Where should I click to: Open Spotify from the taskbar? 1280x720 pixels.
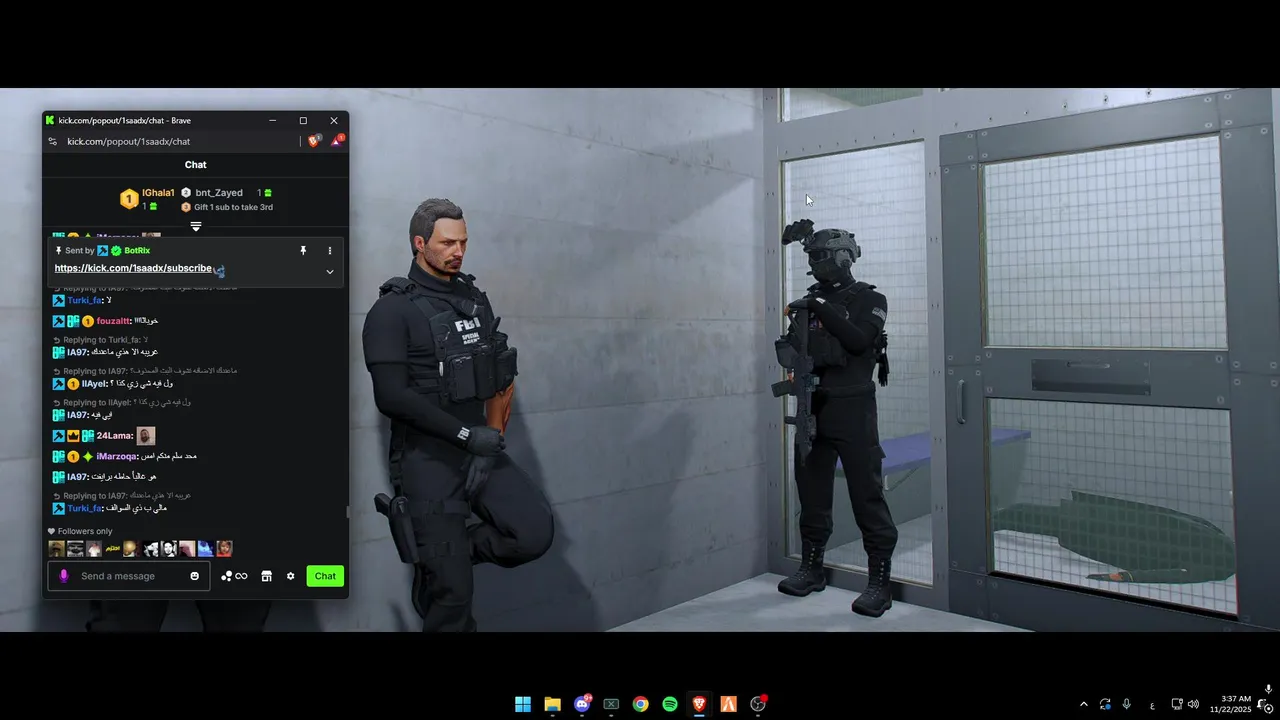[x=670, y=704]
